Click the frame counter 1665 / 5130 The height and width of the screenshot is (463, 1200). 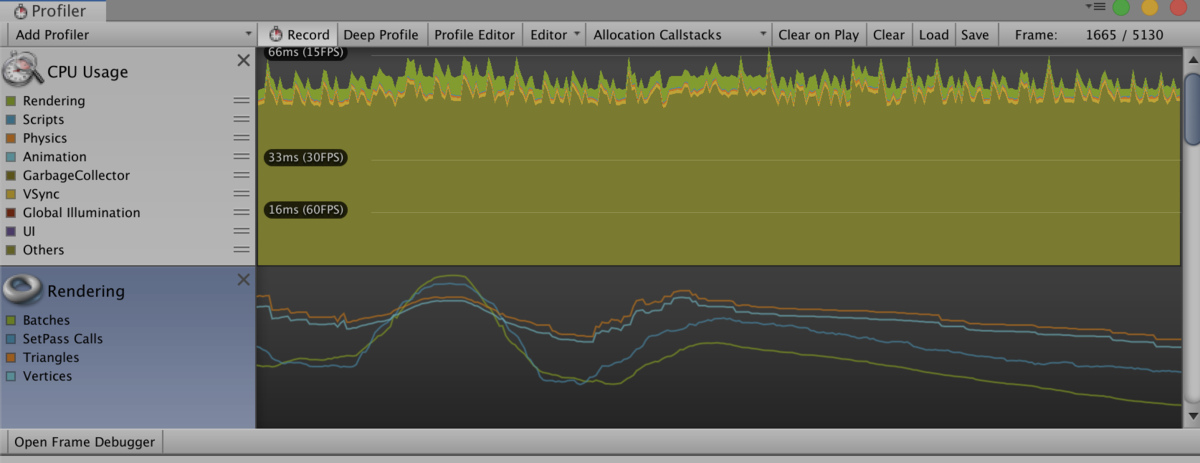pos(1124,34)
